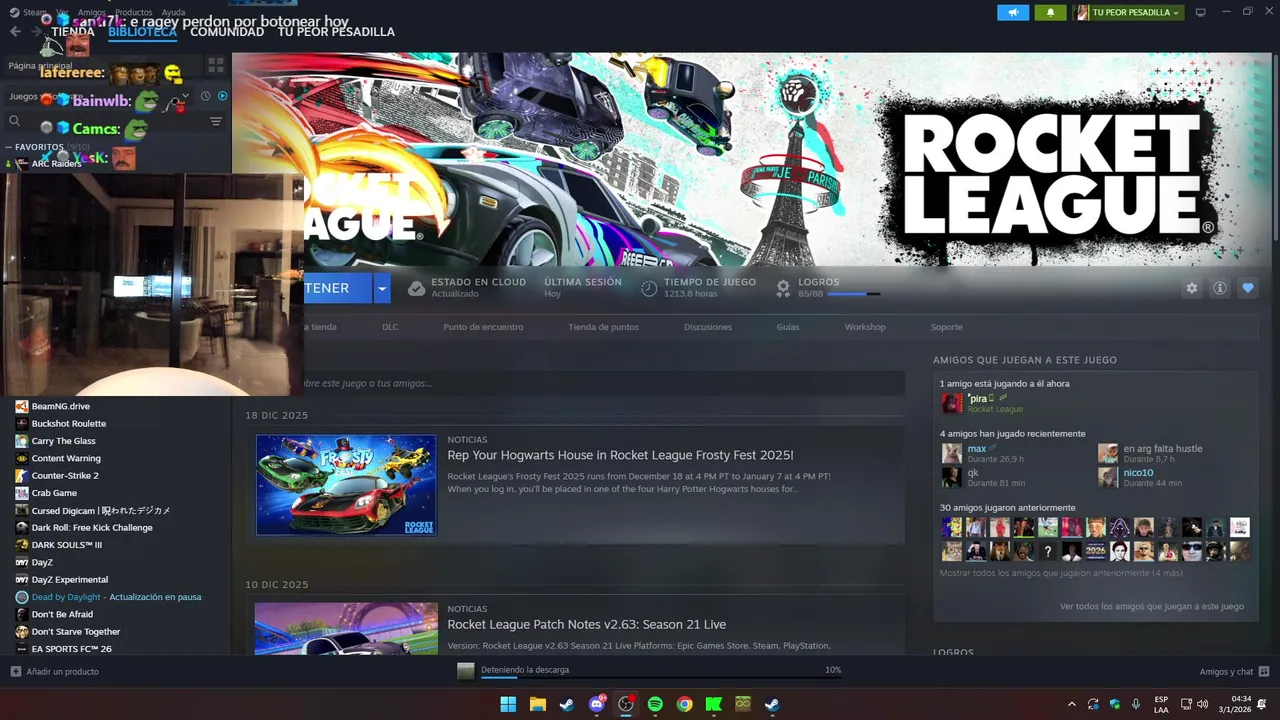This screenshot has height=720, width=1280.
Task: Open the Ayuda menu
Action: [173, 12]
